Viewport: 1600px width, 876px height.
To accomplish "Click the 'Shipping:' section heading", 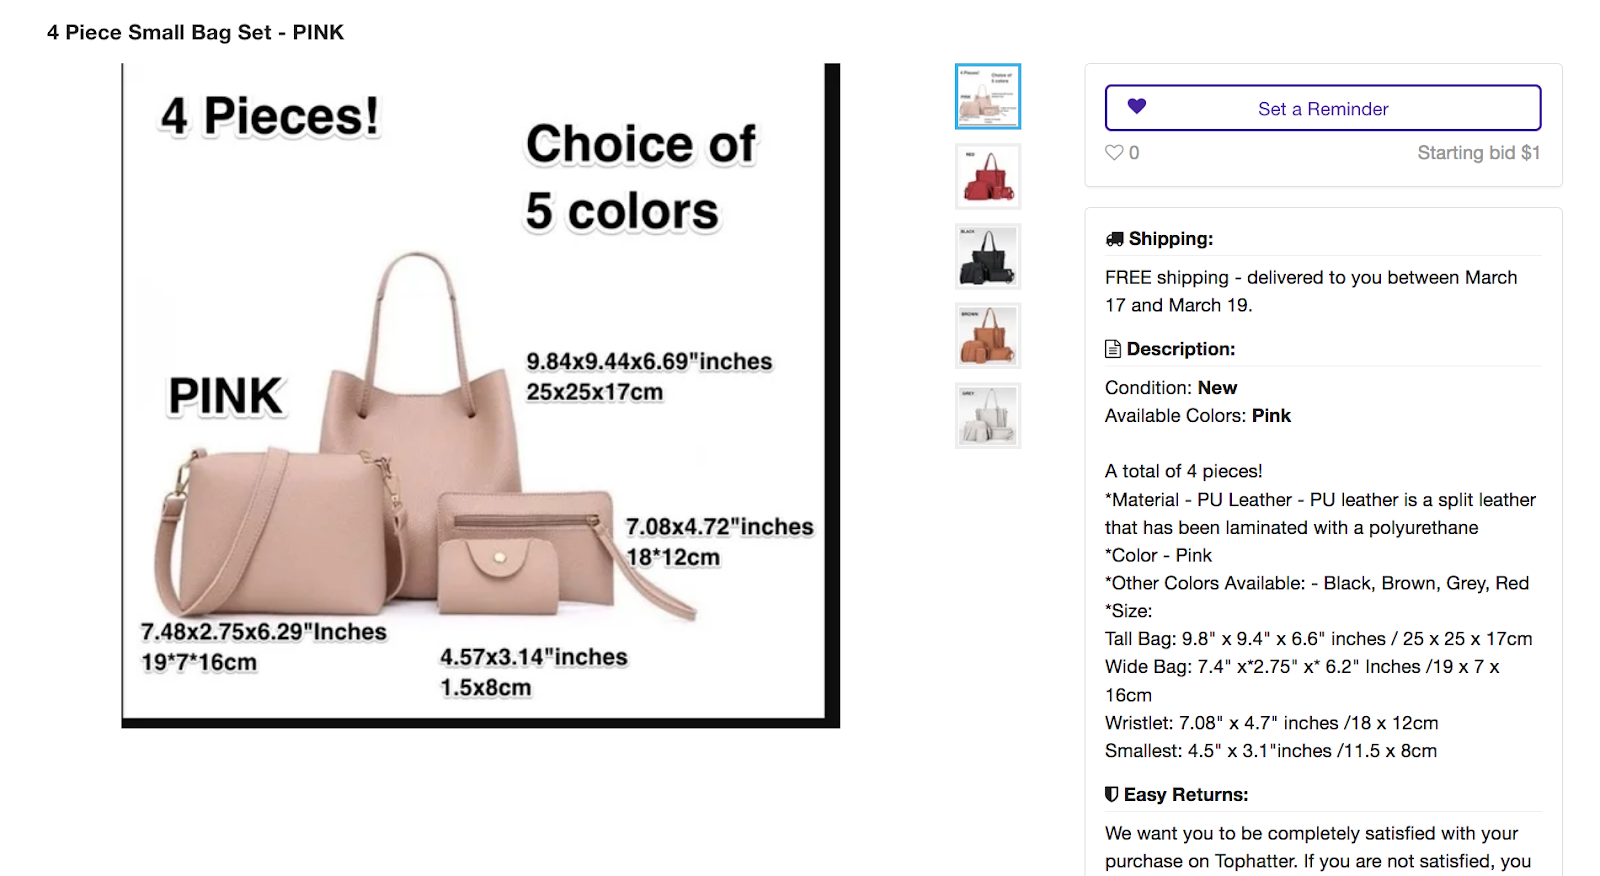I will tap(1170, 239).
